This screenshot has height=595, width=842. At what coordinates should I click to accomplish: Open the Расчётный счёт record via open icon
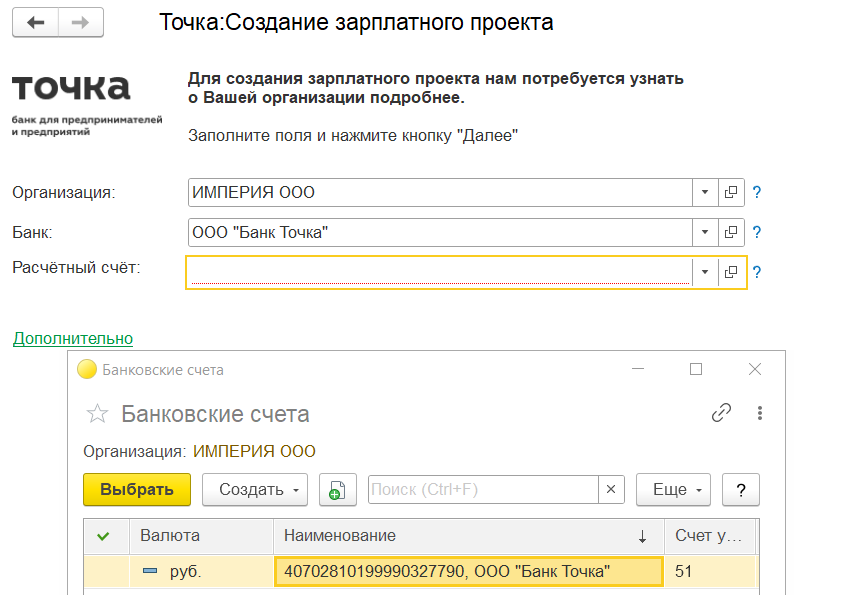731,272
